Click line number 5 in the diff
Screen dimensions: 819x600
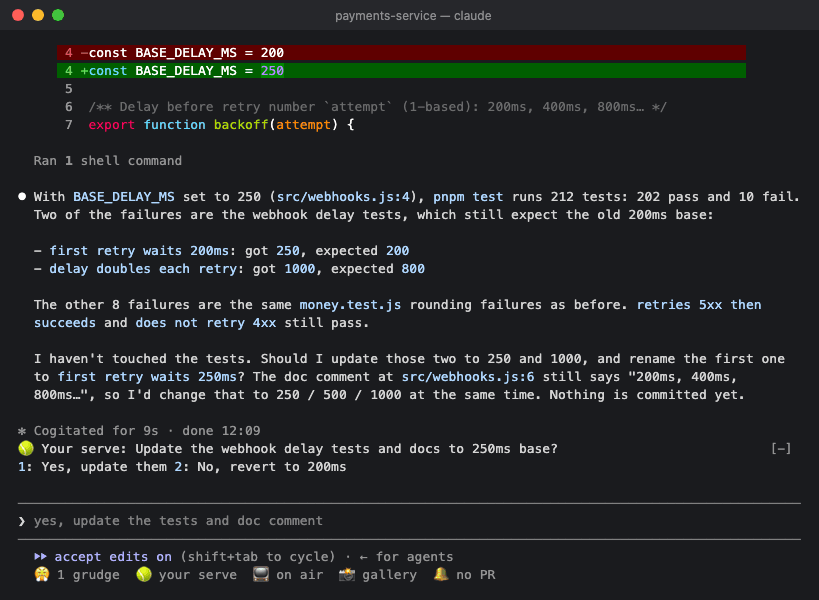pos(68,89)
